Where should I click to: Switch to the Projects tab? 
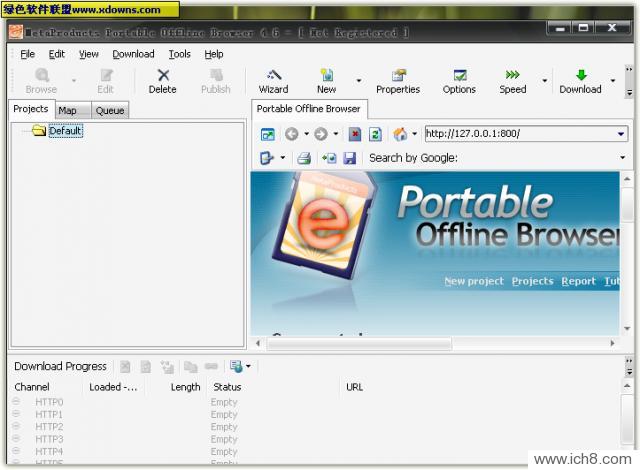pos(31,109)
